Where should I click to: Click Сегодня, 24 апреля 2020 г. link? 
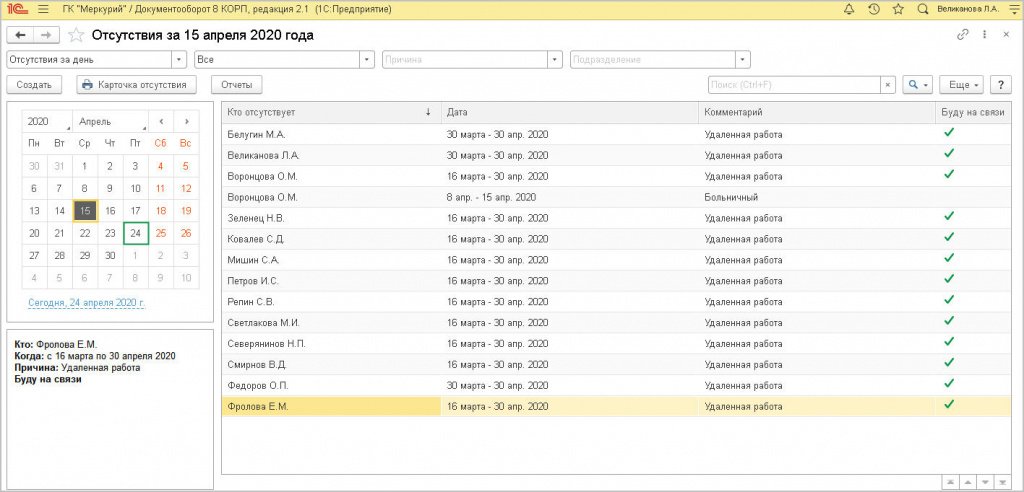(x=86, y=302)
